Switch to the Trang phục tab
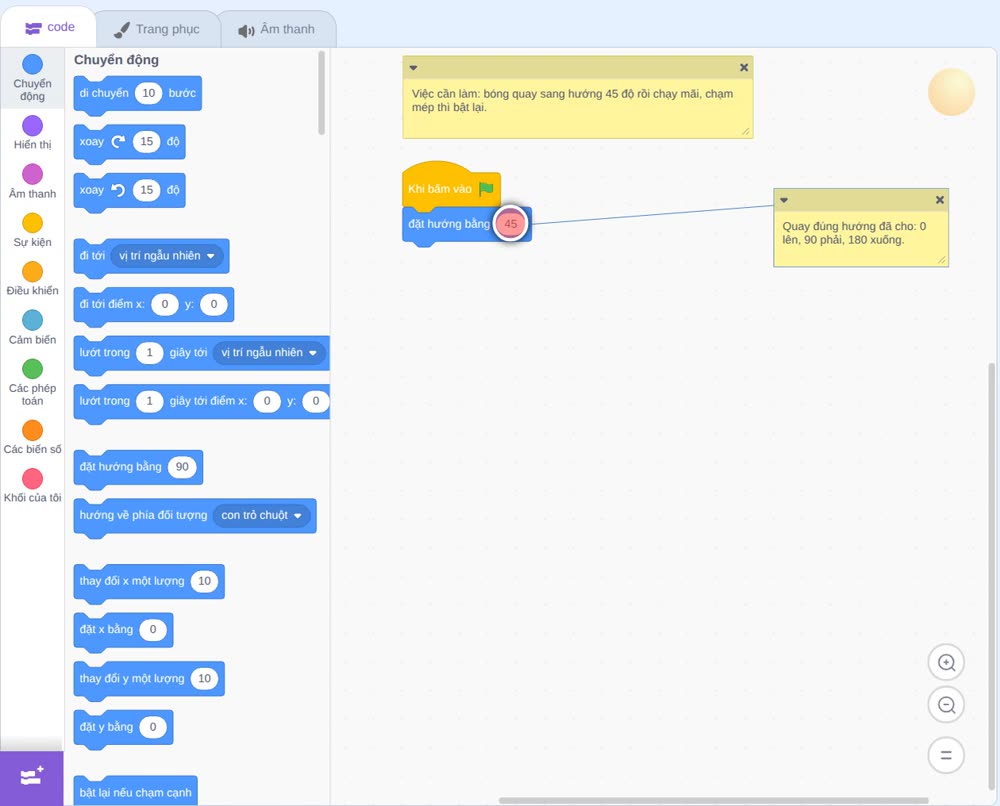Viewport: 1000px width, 806px height. click(x=157, y=29)
